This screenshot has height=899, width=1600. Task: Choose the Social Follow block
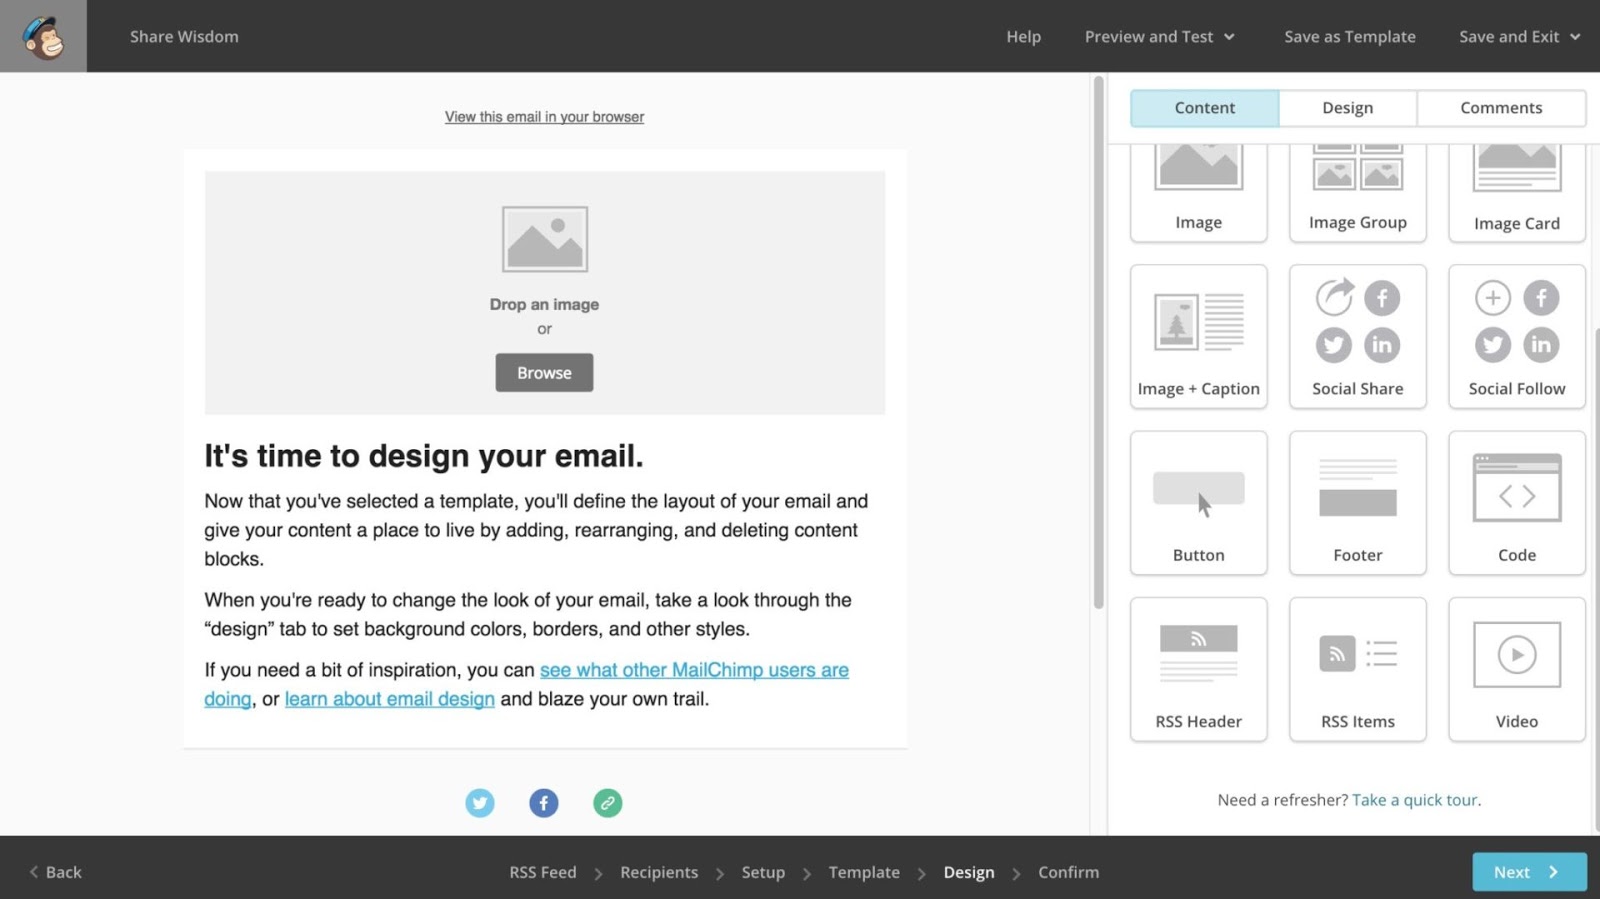(x=1516, y=337)
